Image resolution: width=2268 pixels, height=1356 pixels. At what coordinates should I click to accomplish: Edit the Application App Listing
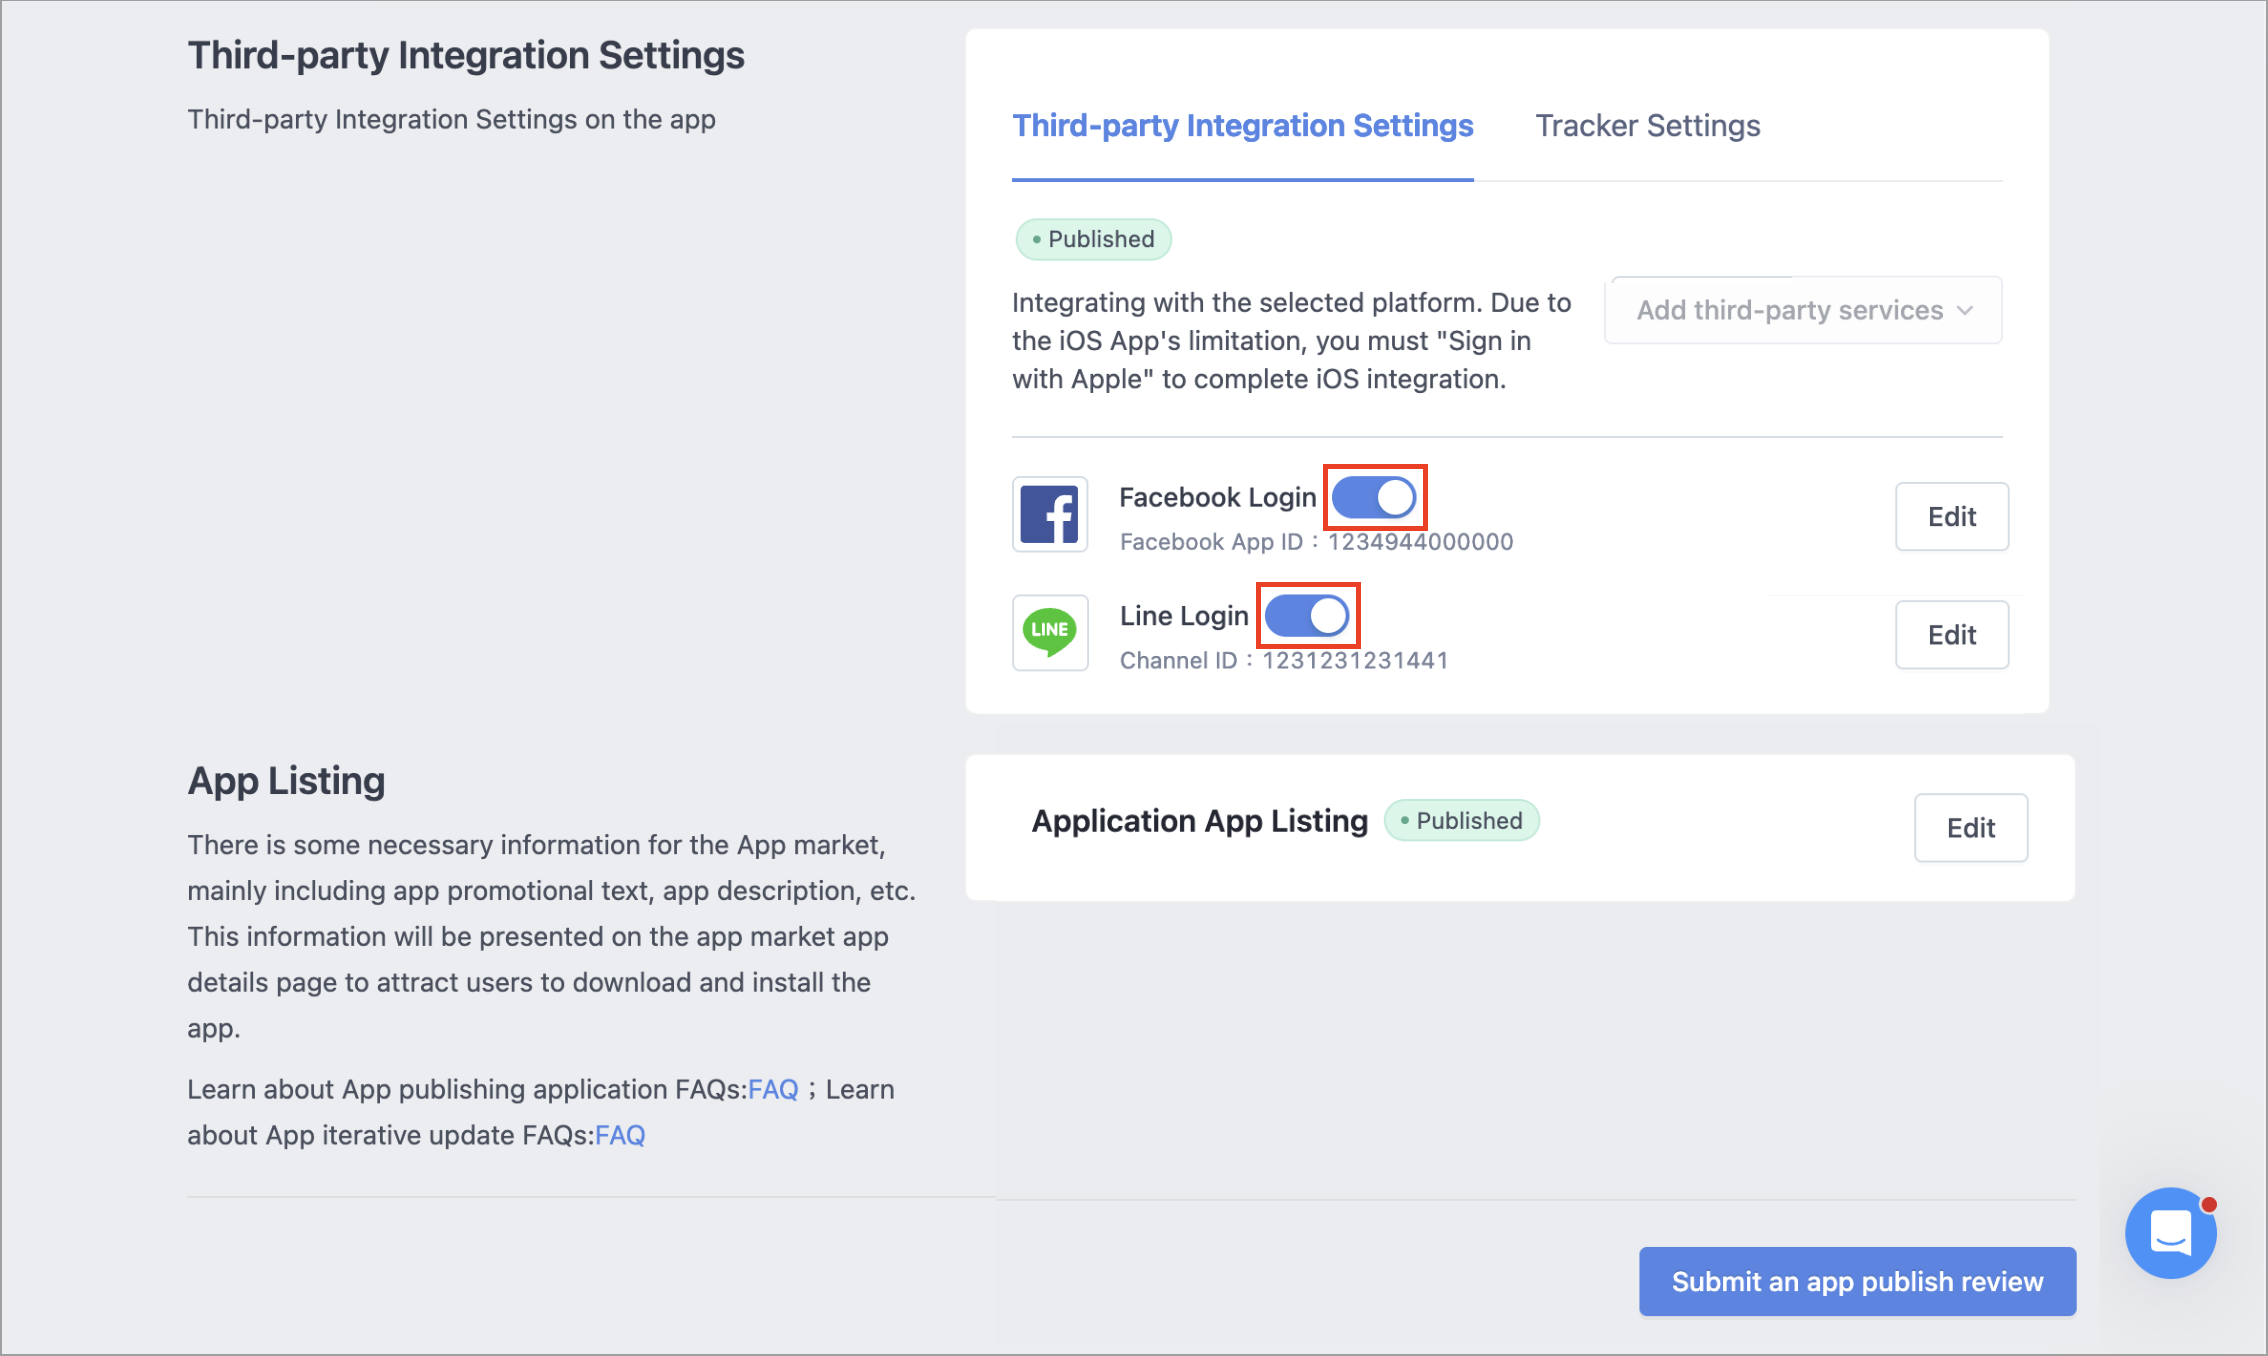(x=1970, y=827)
